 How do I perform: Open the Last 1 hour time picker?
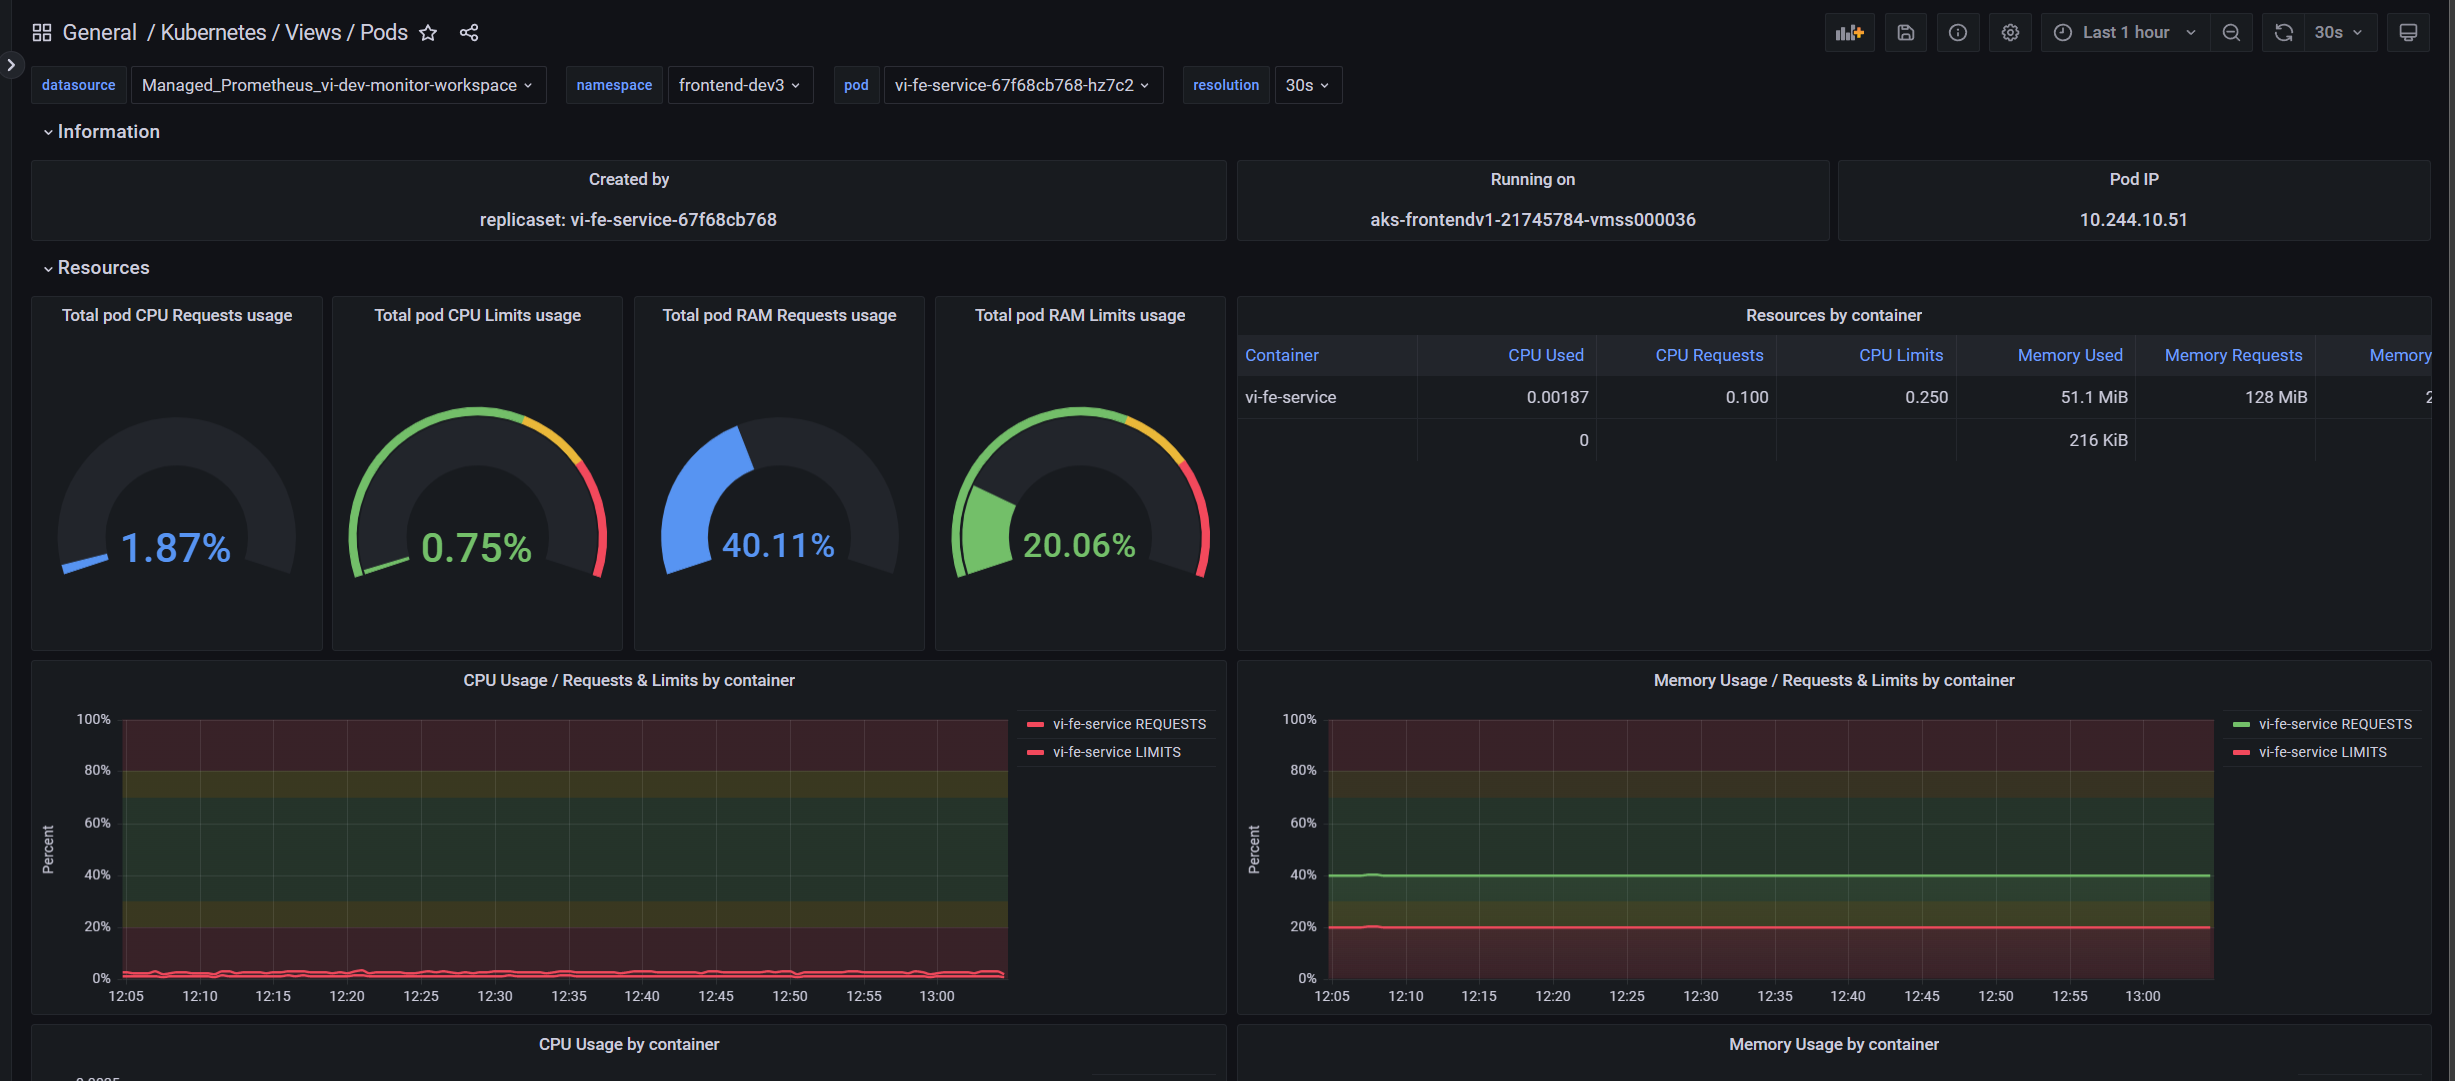(x=2124, y=32)
